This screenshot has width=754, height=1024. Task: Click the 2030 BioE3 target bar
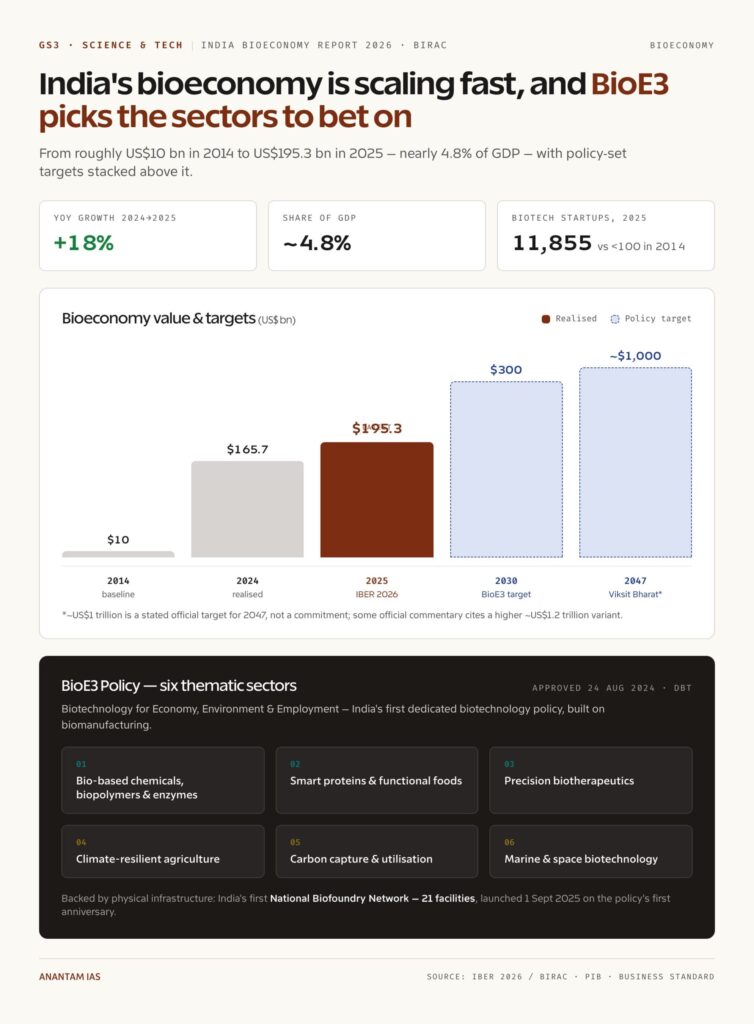tap(506, 469)
